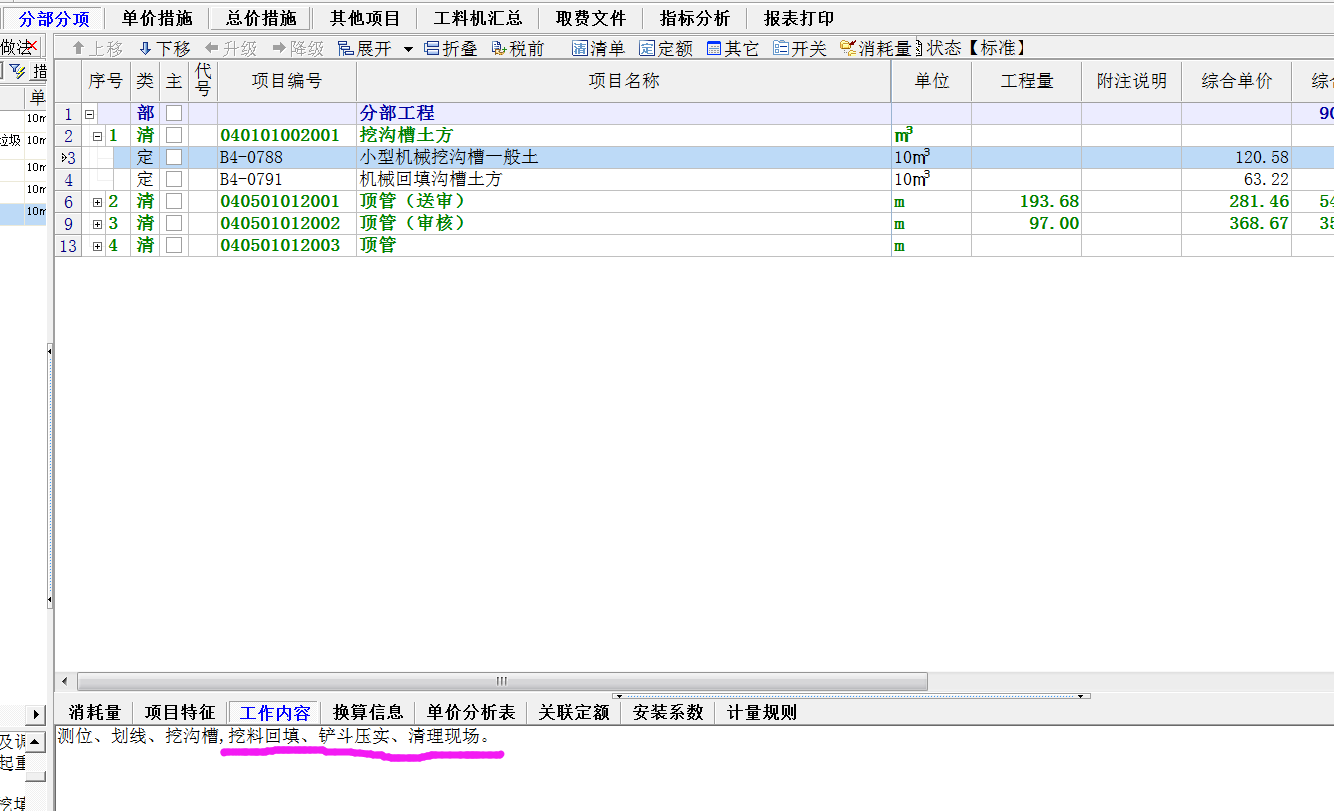
Task: Open the 分部分项 tab
Action: [x=54, y=18]
